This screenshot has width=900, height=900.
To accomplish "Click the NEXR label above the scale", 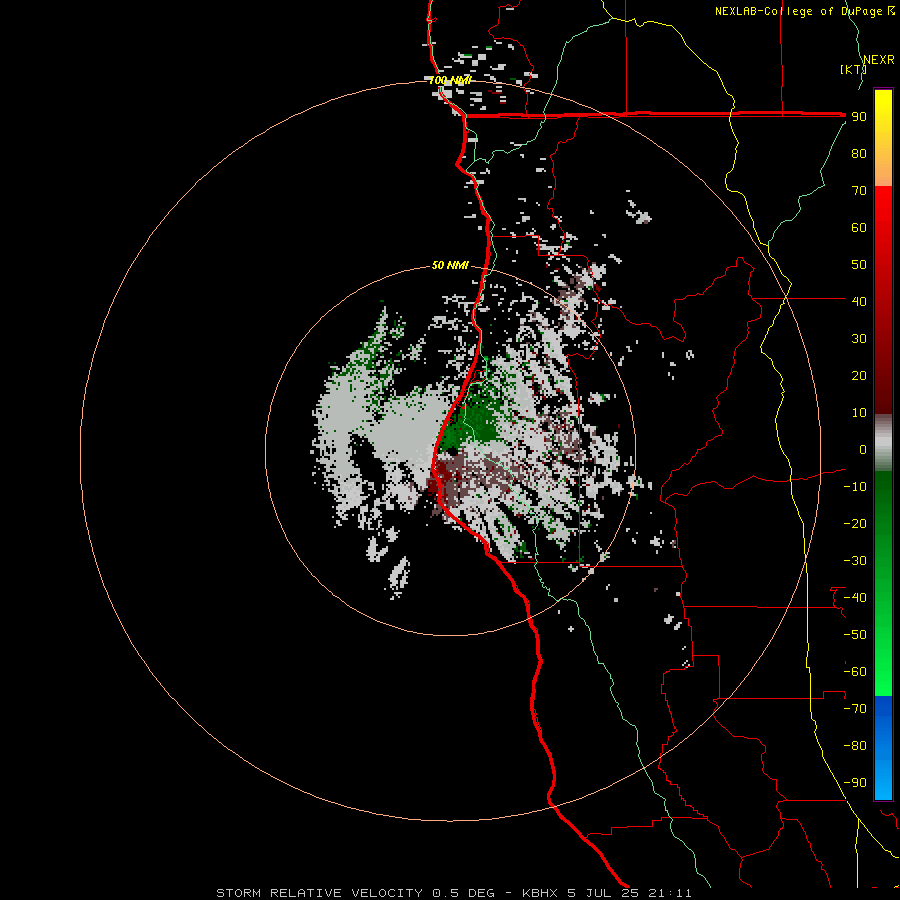I will (x=879, y=60).
